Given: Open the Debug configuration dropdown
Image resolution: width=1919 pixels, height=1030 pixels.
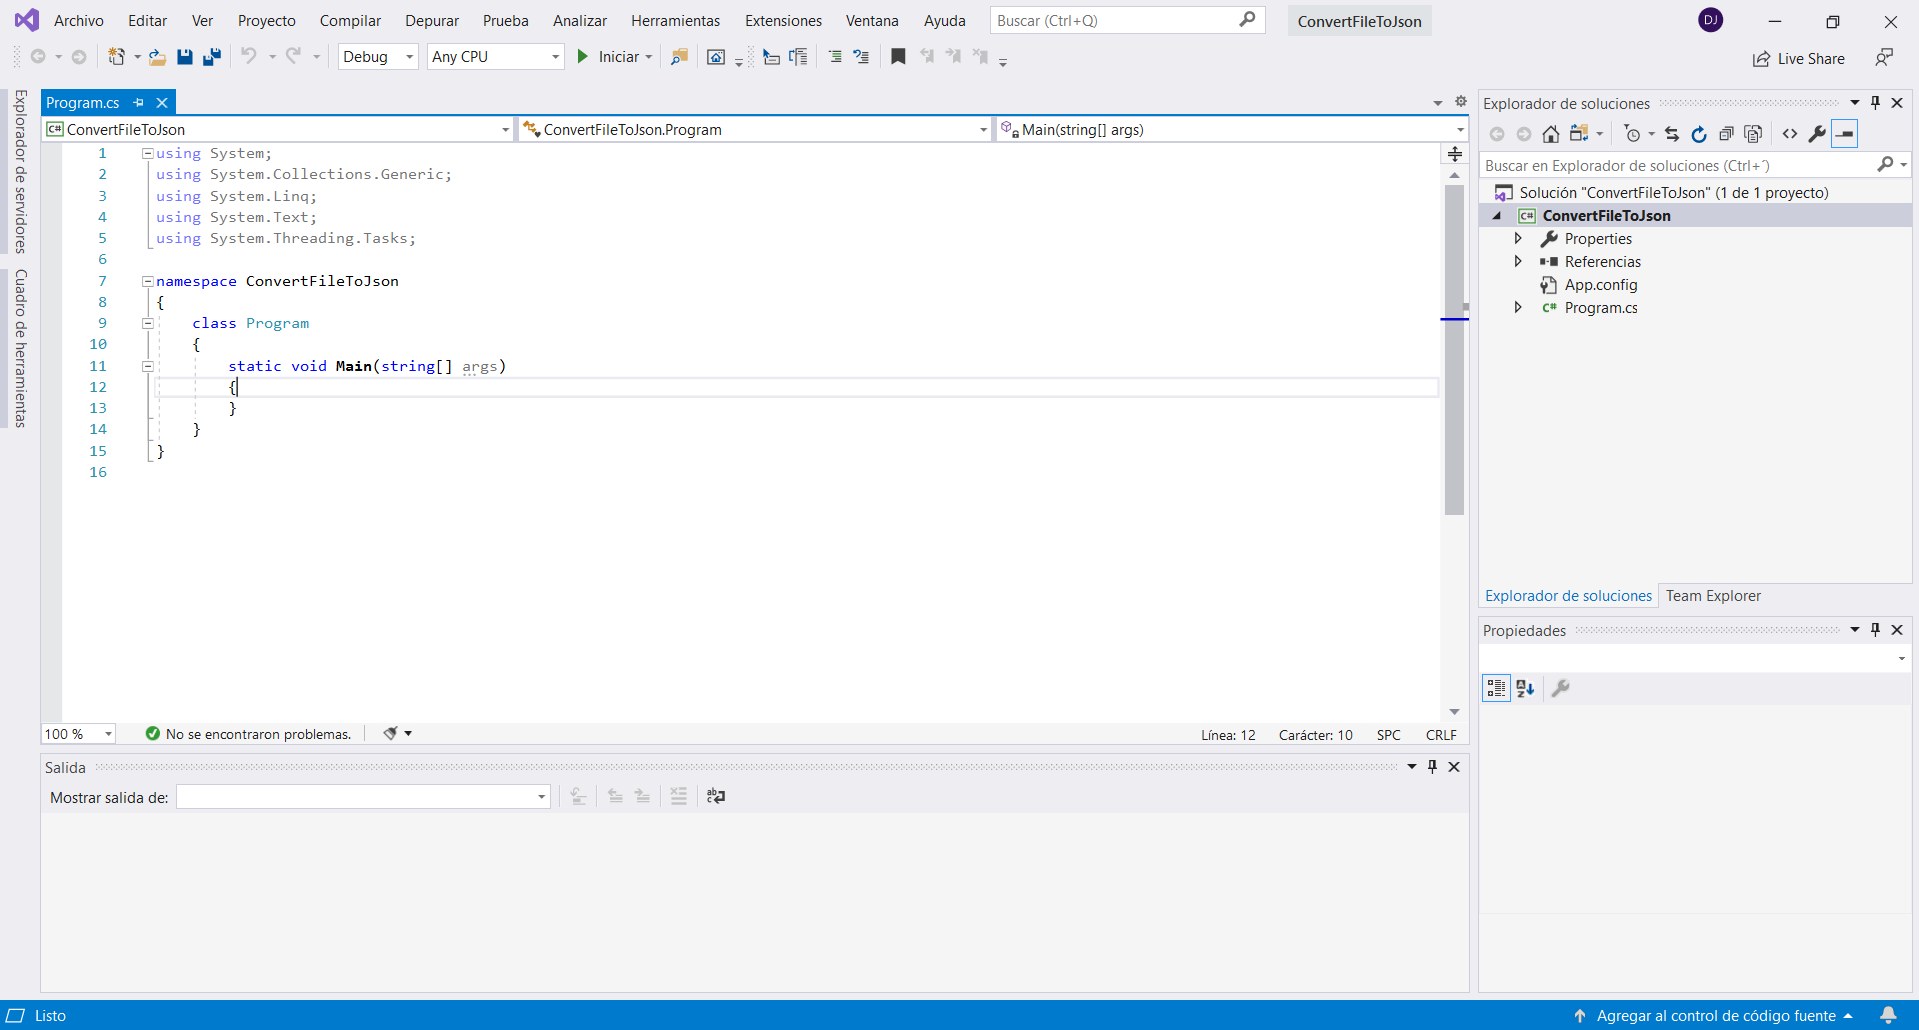Looking at the screenshot, I should pyautogui.click(x=378, y=57).
